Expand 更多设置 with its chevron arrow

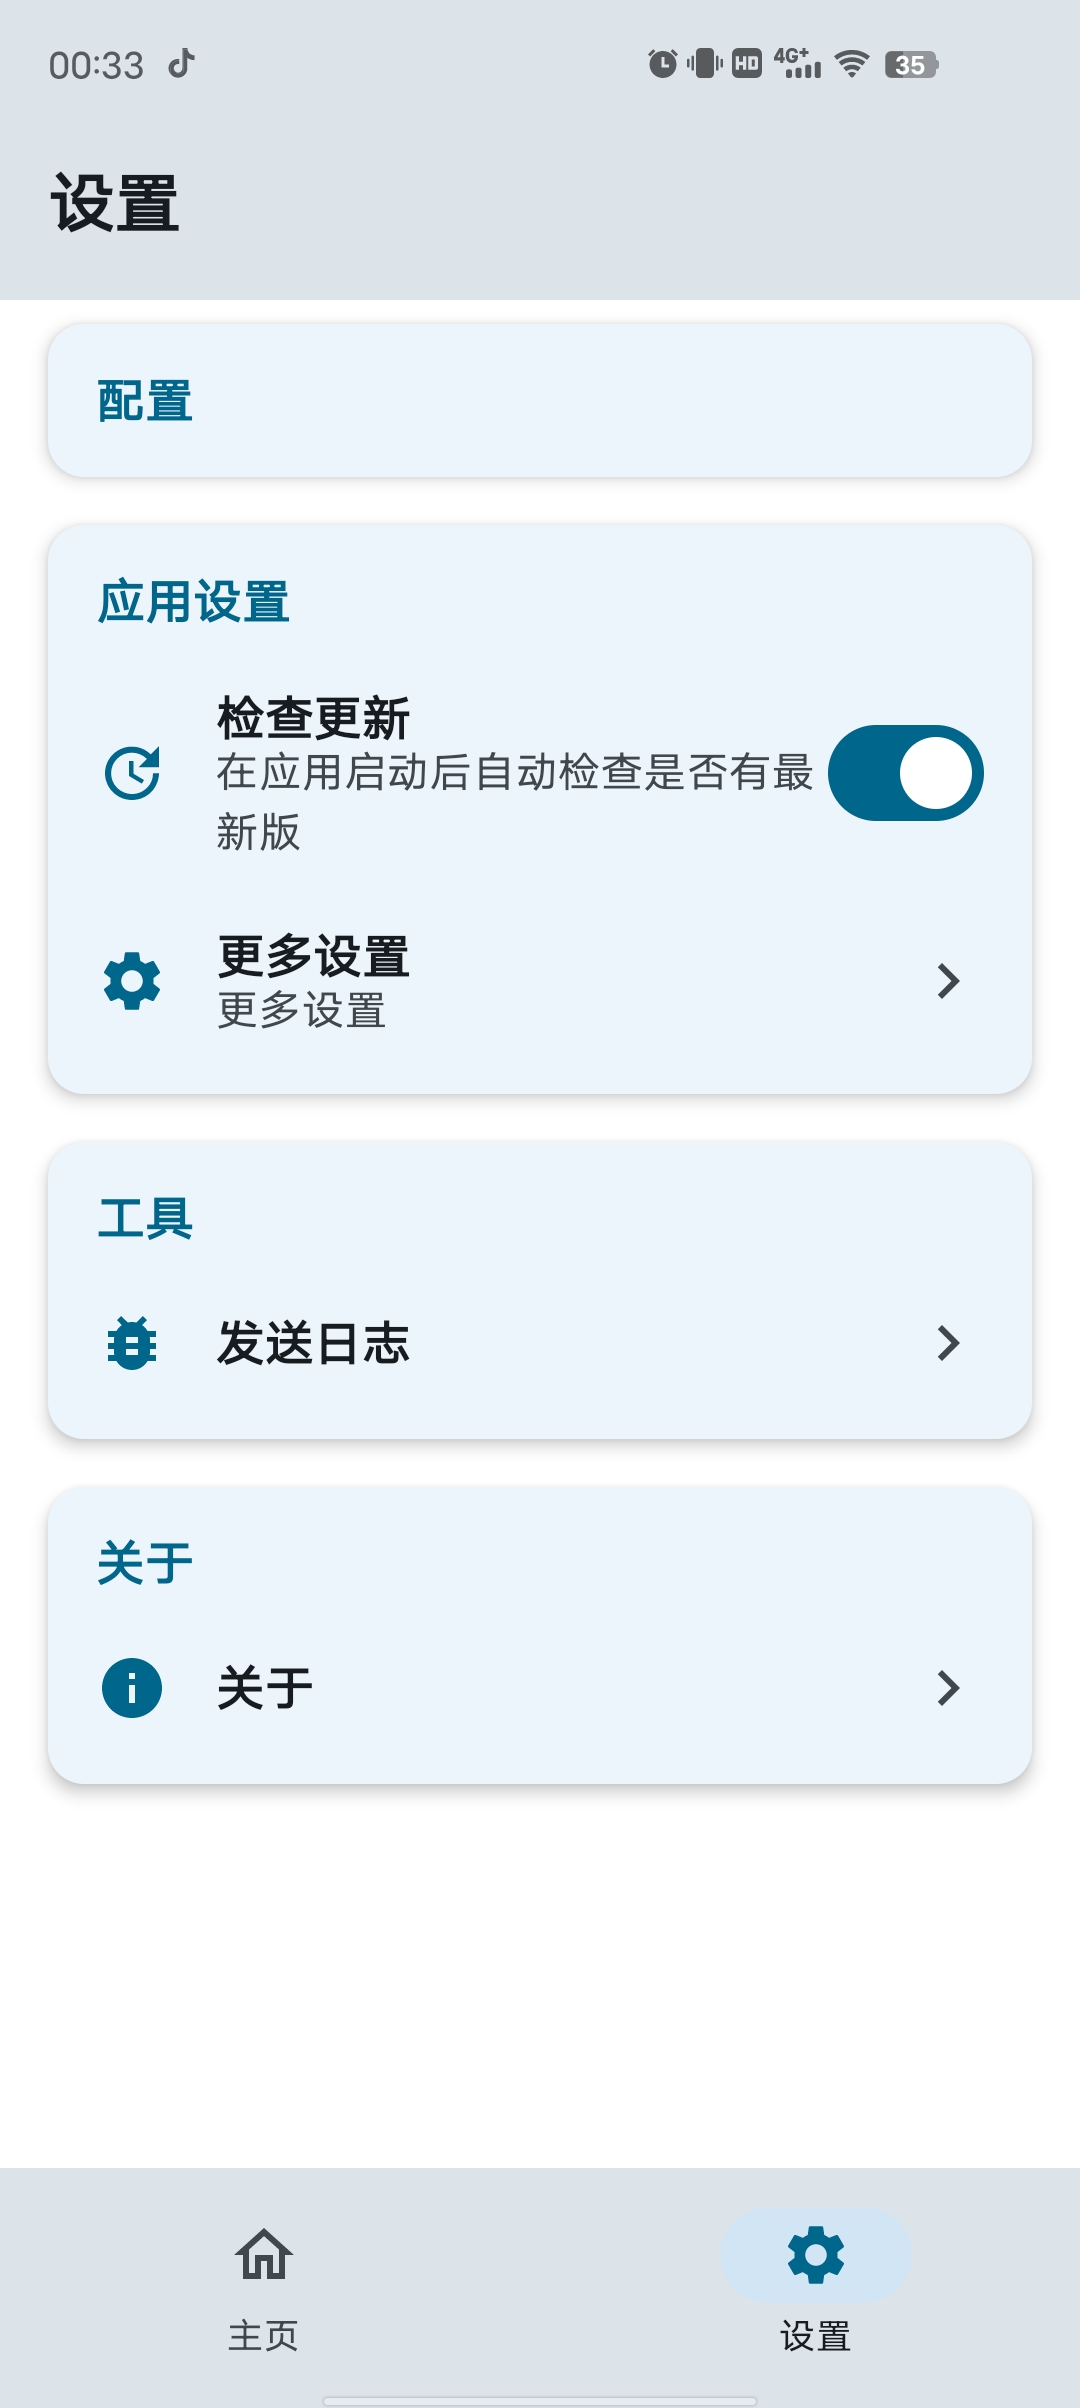coord(948,981)
